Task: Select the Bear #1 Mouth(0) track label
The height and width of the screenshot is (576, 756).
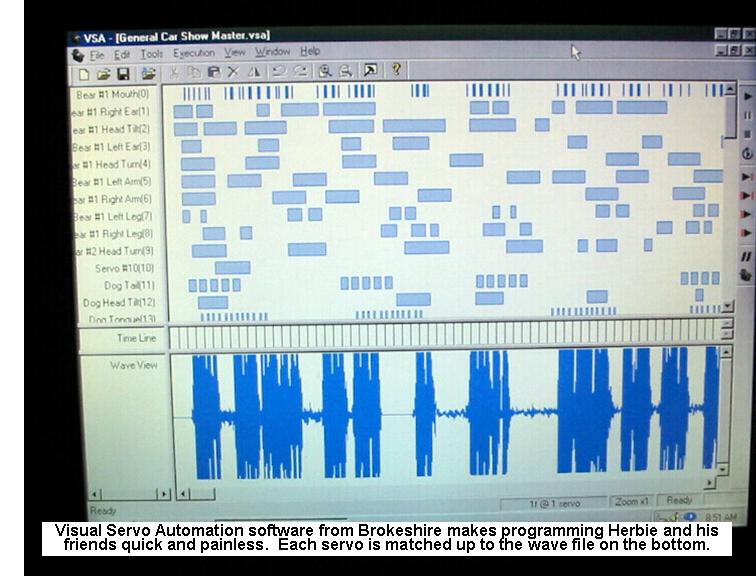Action: (x=114, y=94)
